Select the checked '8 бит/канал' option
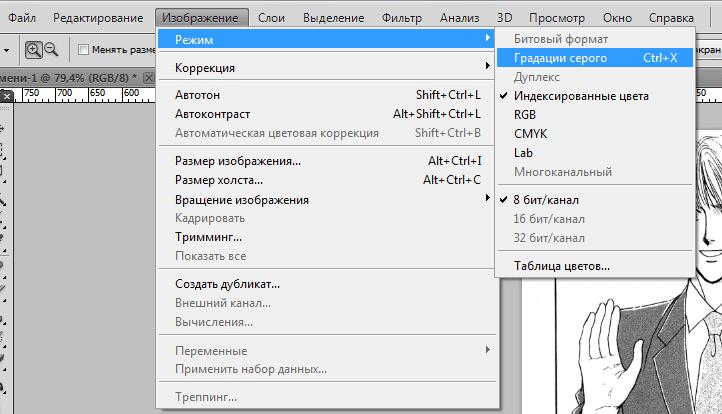Screen dimensions: 722x414 (x=546, y=200)
